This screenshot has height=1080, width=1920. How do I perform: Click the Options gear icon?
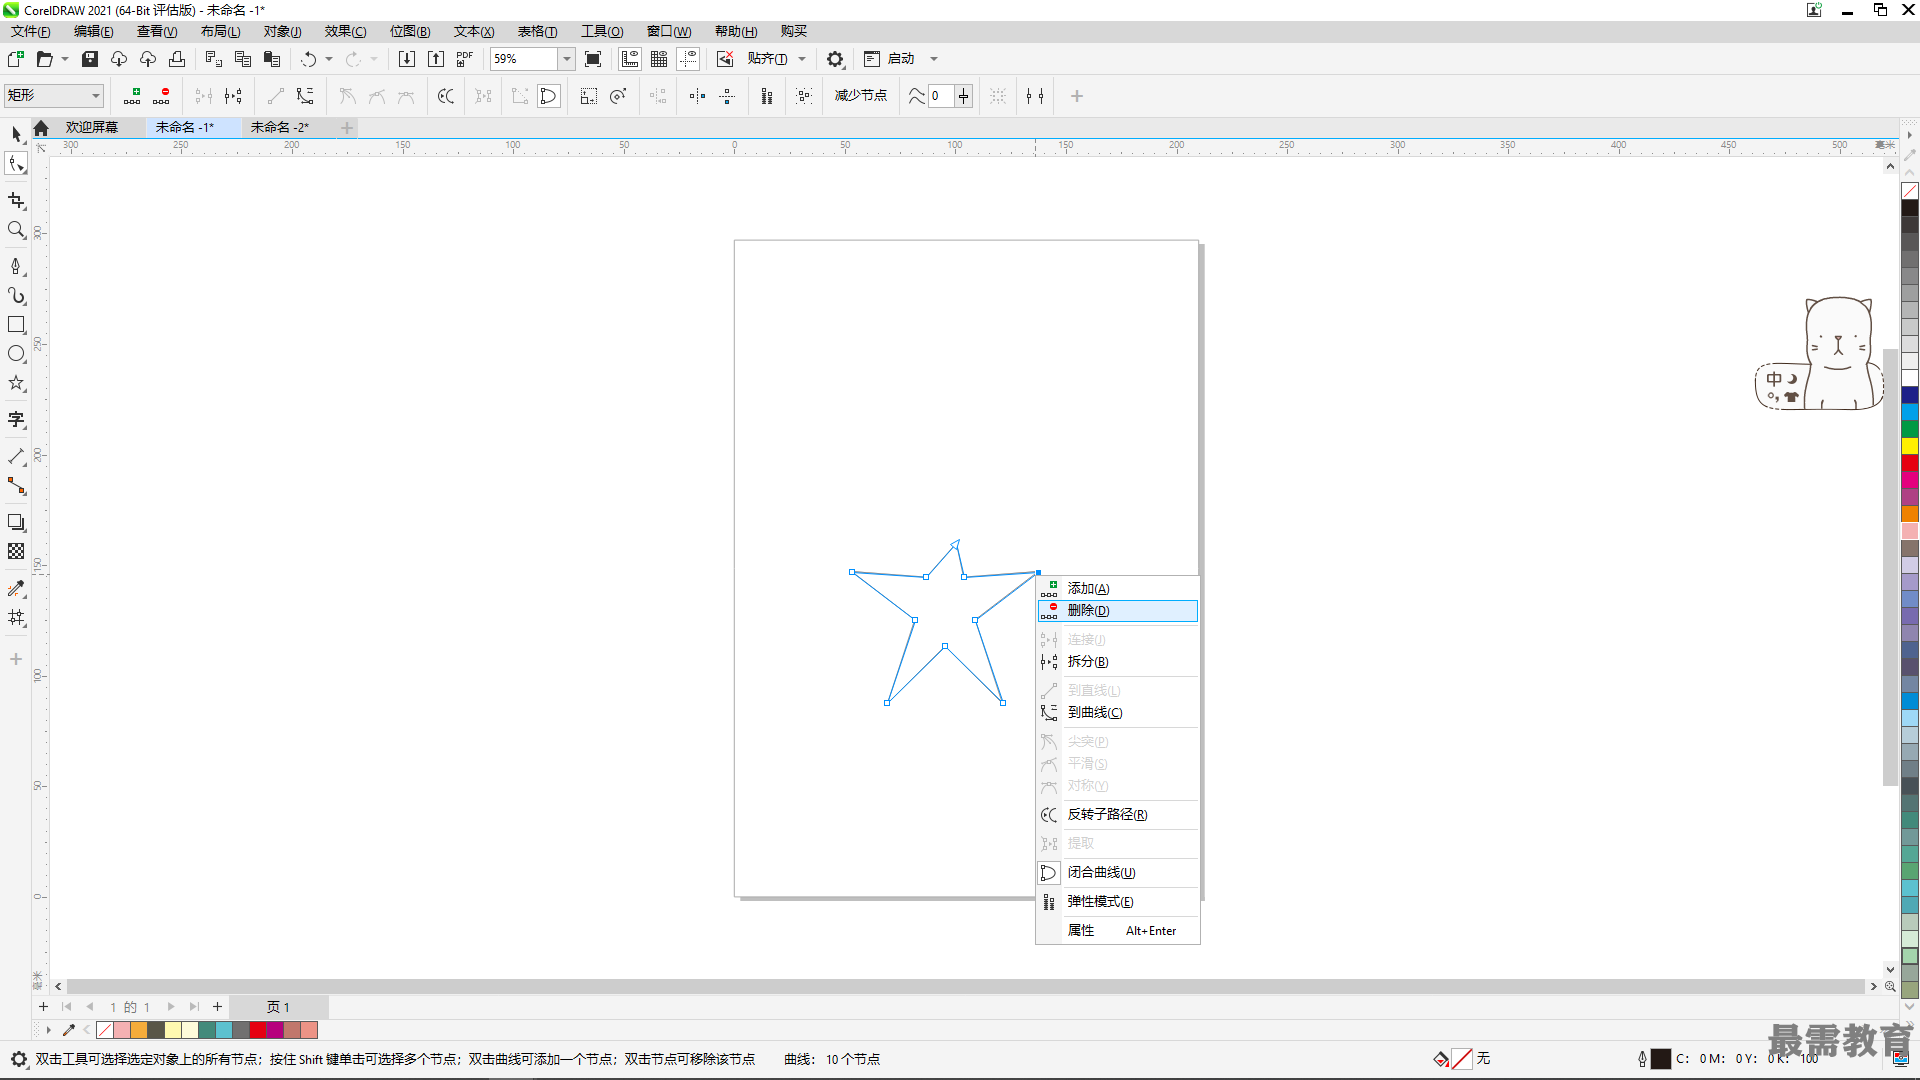click(835, 59)
